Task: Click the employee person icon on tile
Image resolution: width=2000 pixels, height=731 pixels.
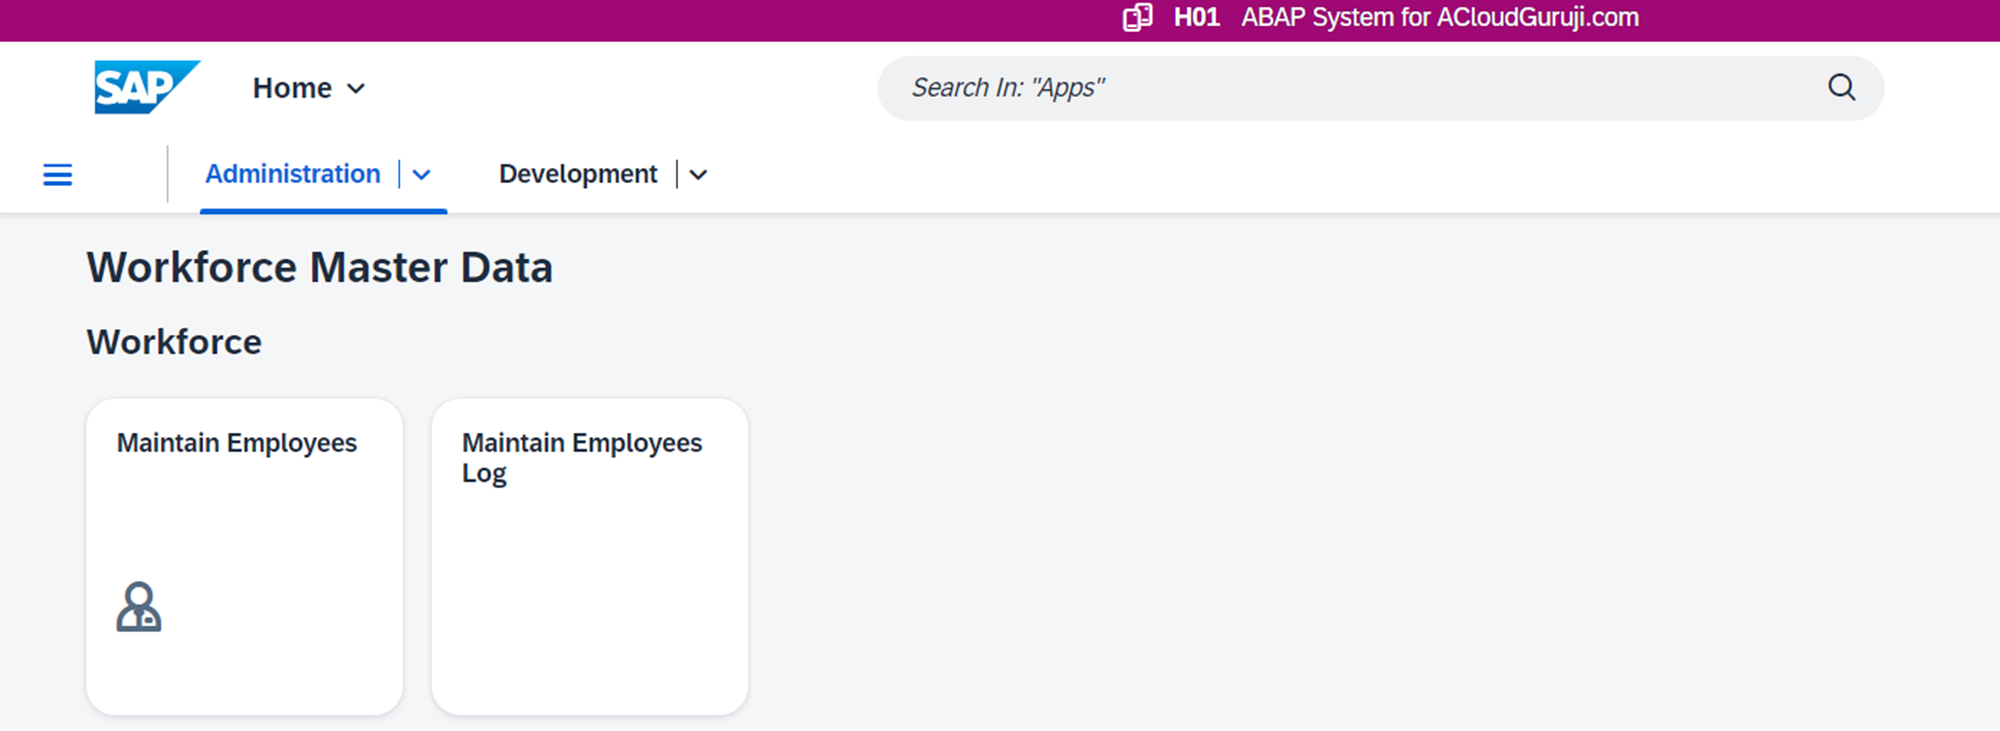Action: [139, 607]
